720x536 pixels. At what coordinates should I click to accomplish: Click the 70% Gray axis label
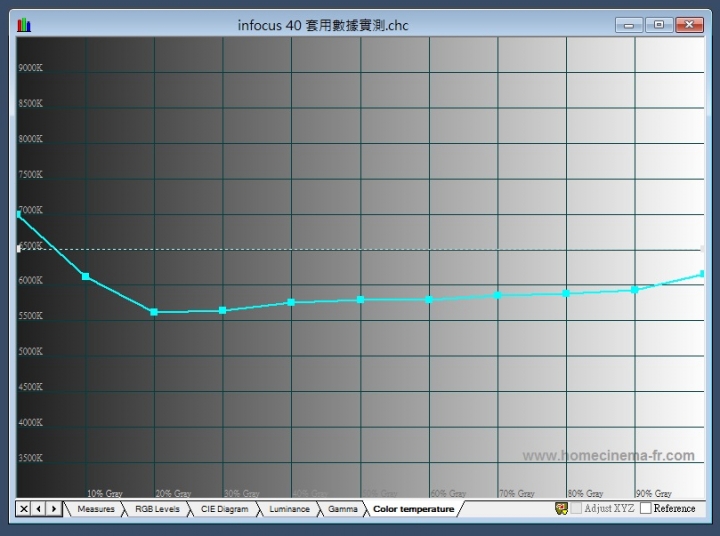(x=517, y=493)
